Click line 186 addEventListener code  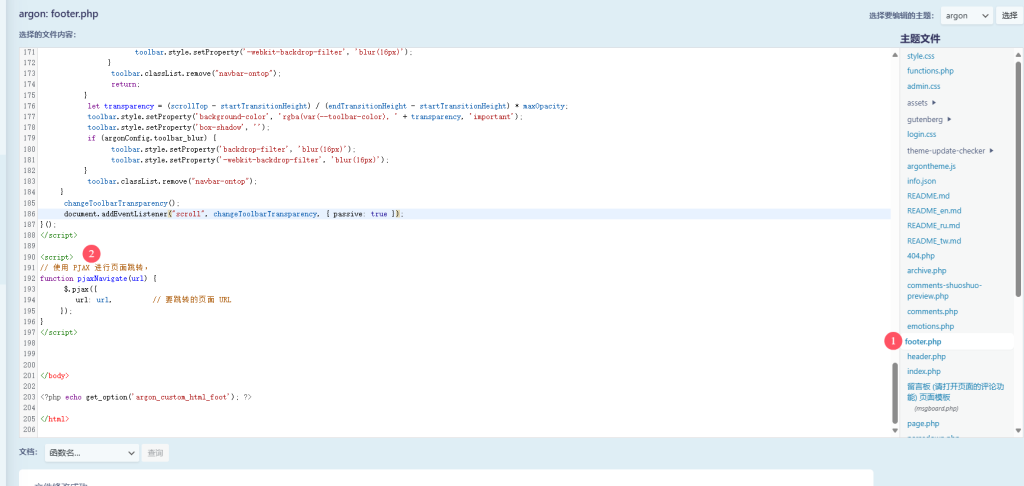(x=234, y=214)
